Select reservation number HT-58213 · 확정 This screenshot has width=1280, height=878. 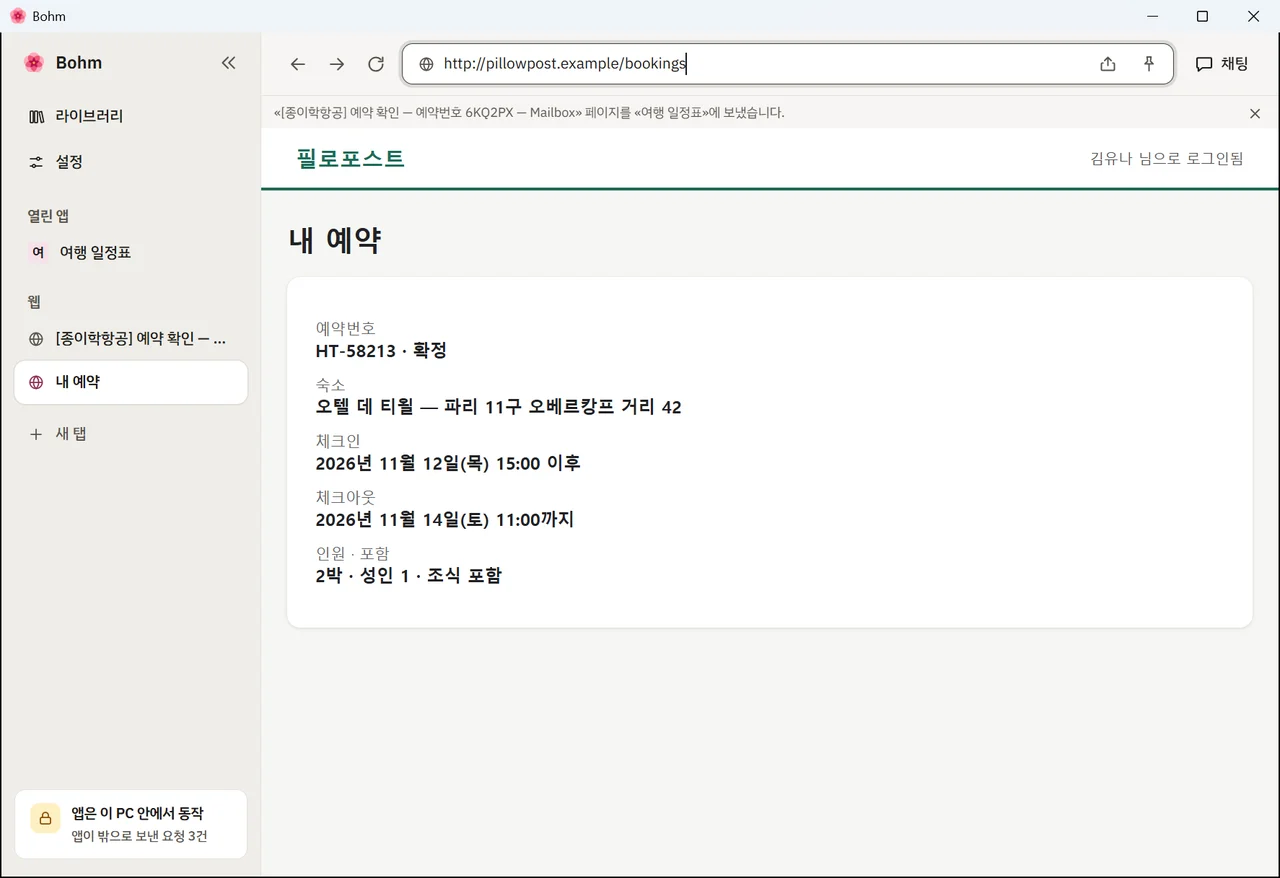coord(381,351)
